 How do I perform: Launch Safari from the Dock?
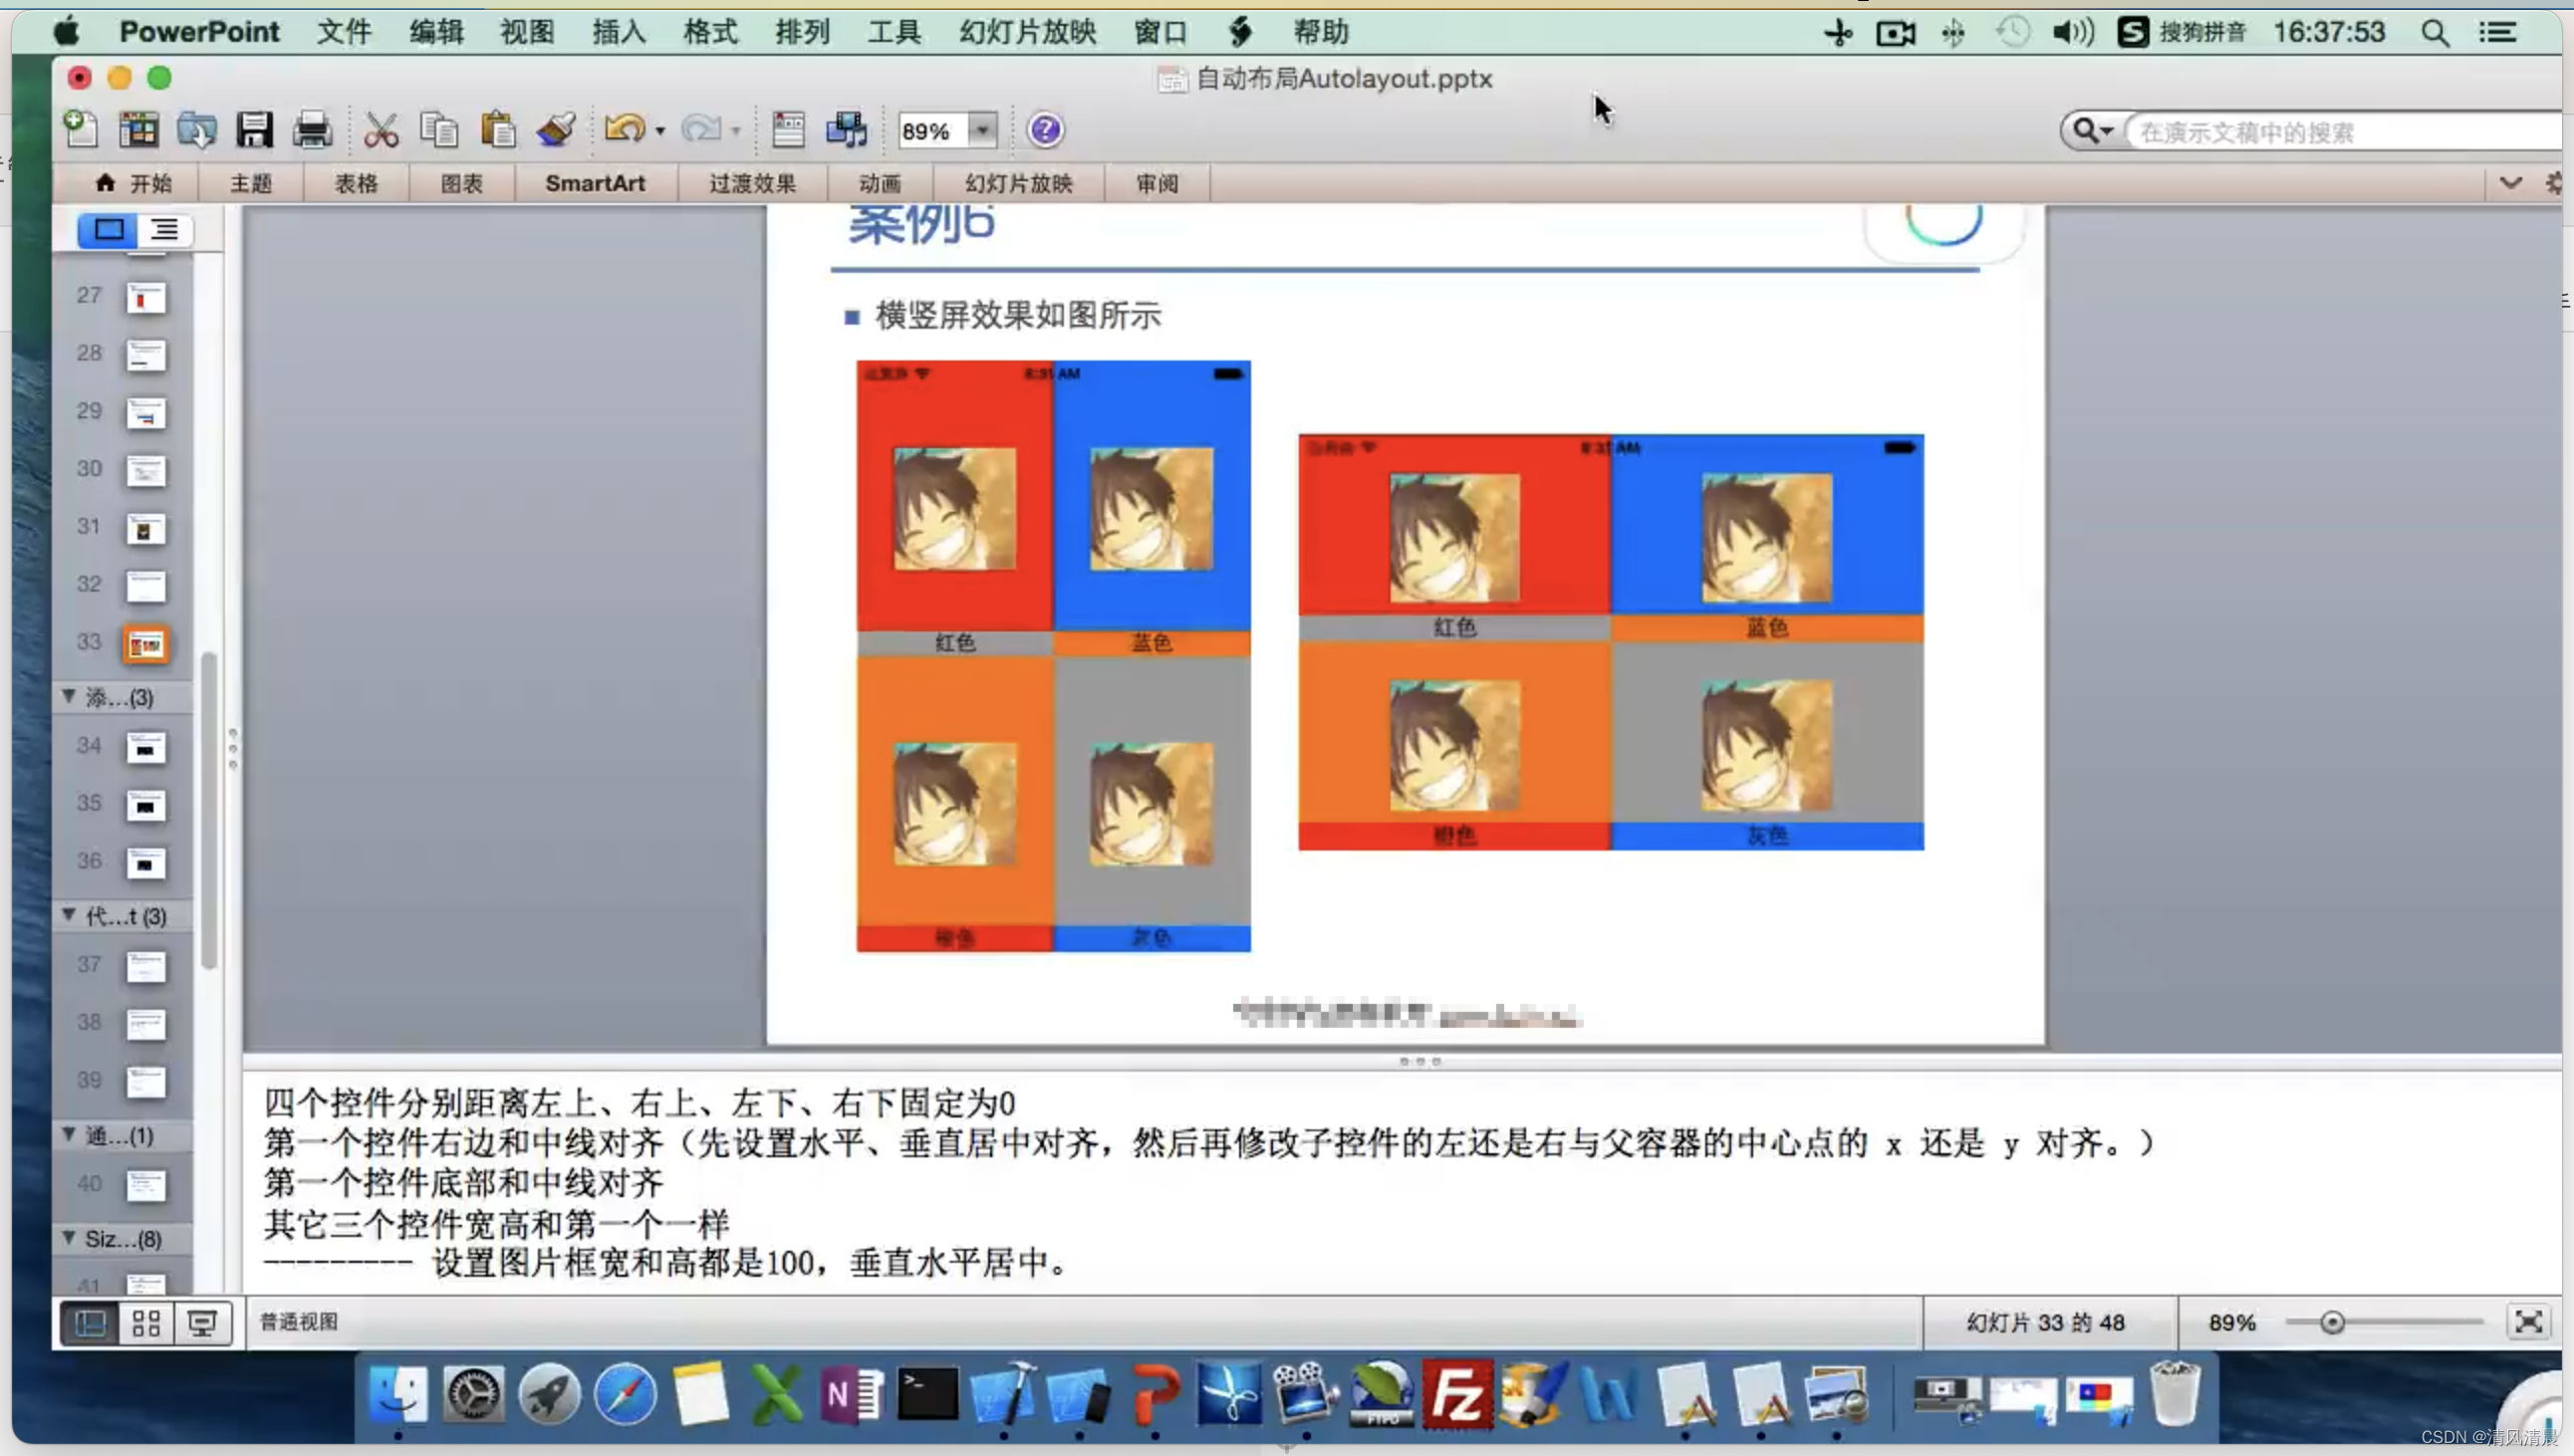[x=625, y=1394]
